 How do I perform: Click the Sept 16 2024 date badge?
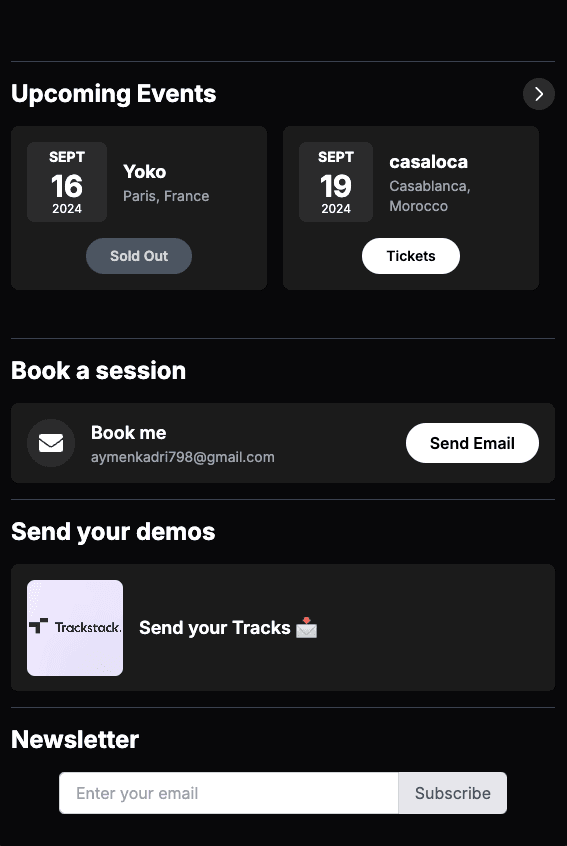pos(67,182)
